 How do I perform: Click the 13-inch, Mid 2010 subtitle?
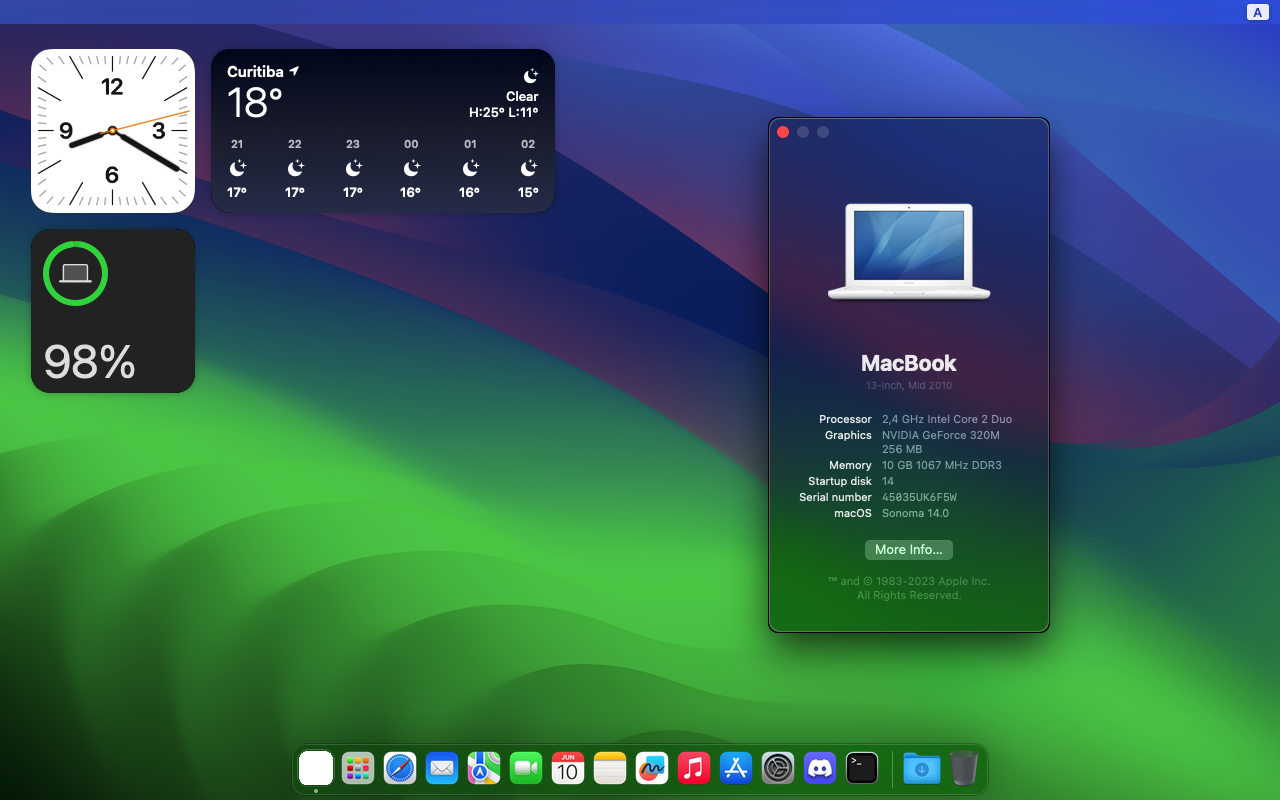tap(909, 385)
